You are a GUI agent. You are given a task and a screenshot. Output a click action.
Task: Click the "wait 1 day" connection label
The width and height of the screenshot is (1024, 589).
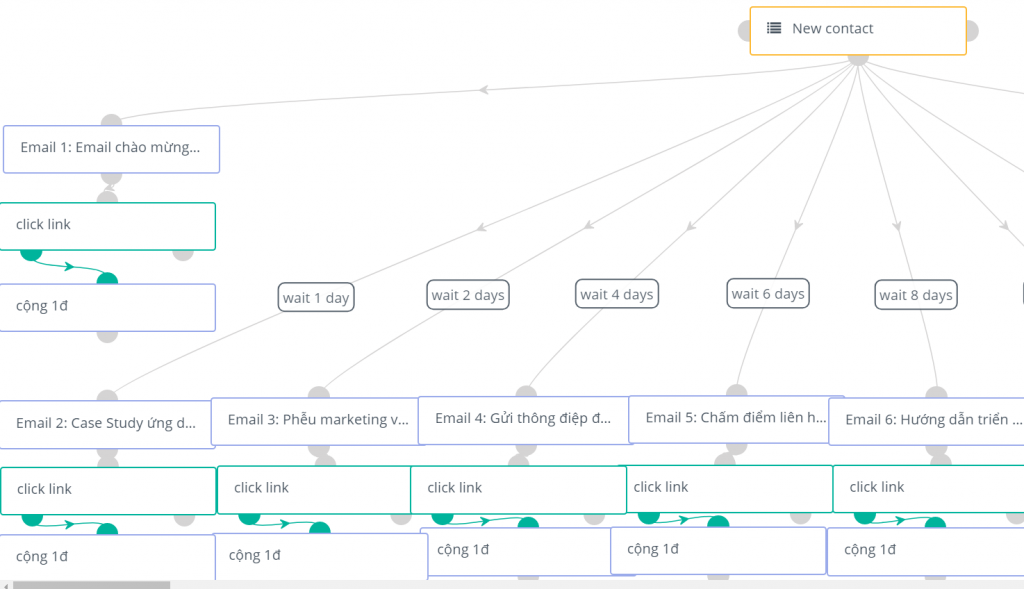316,298
